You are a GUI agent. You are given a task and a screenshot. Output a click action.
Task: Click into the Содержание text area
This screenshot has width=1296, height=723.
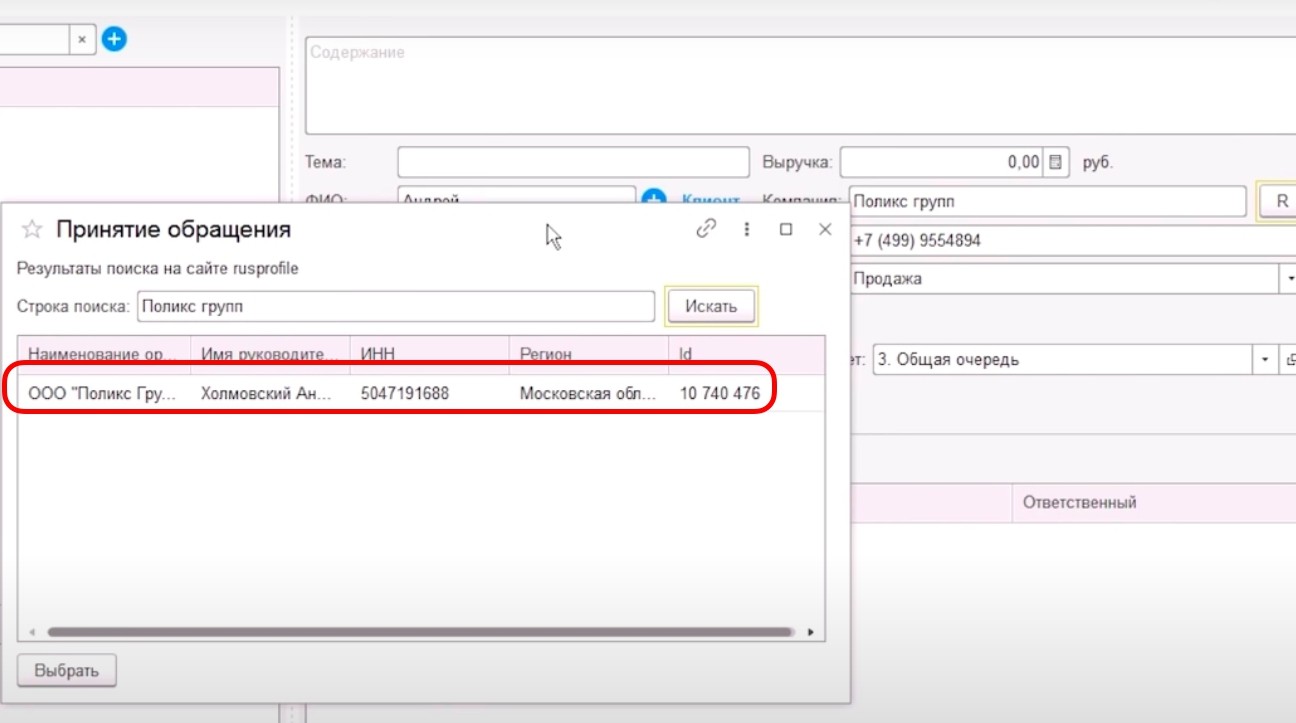[800, 85]
